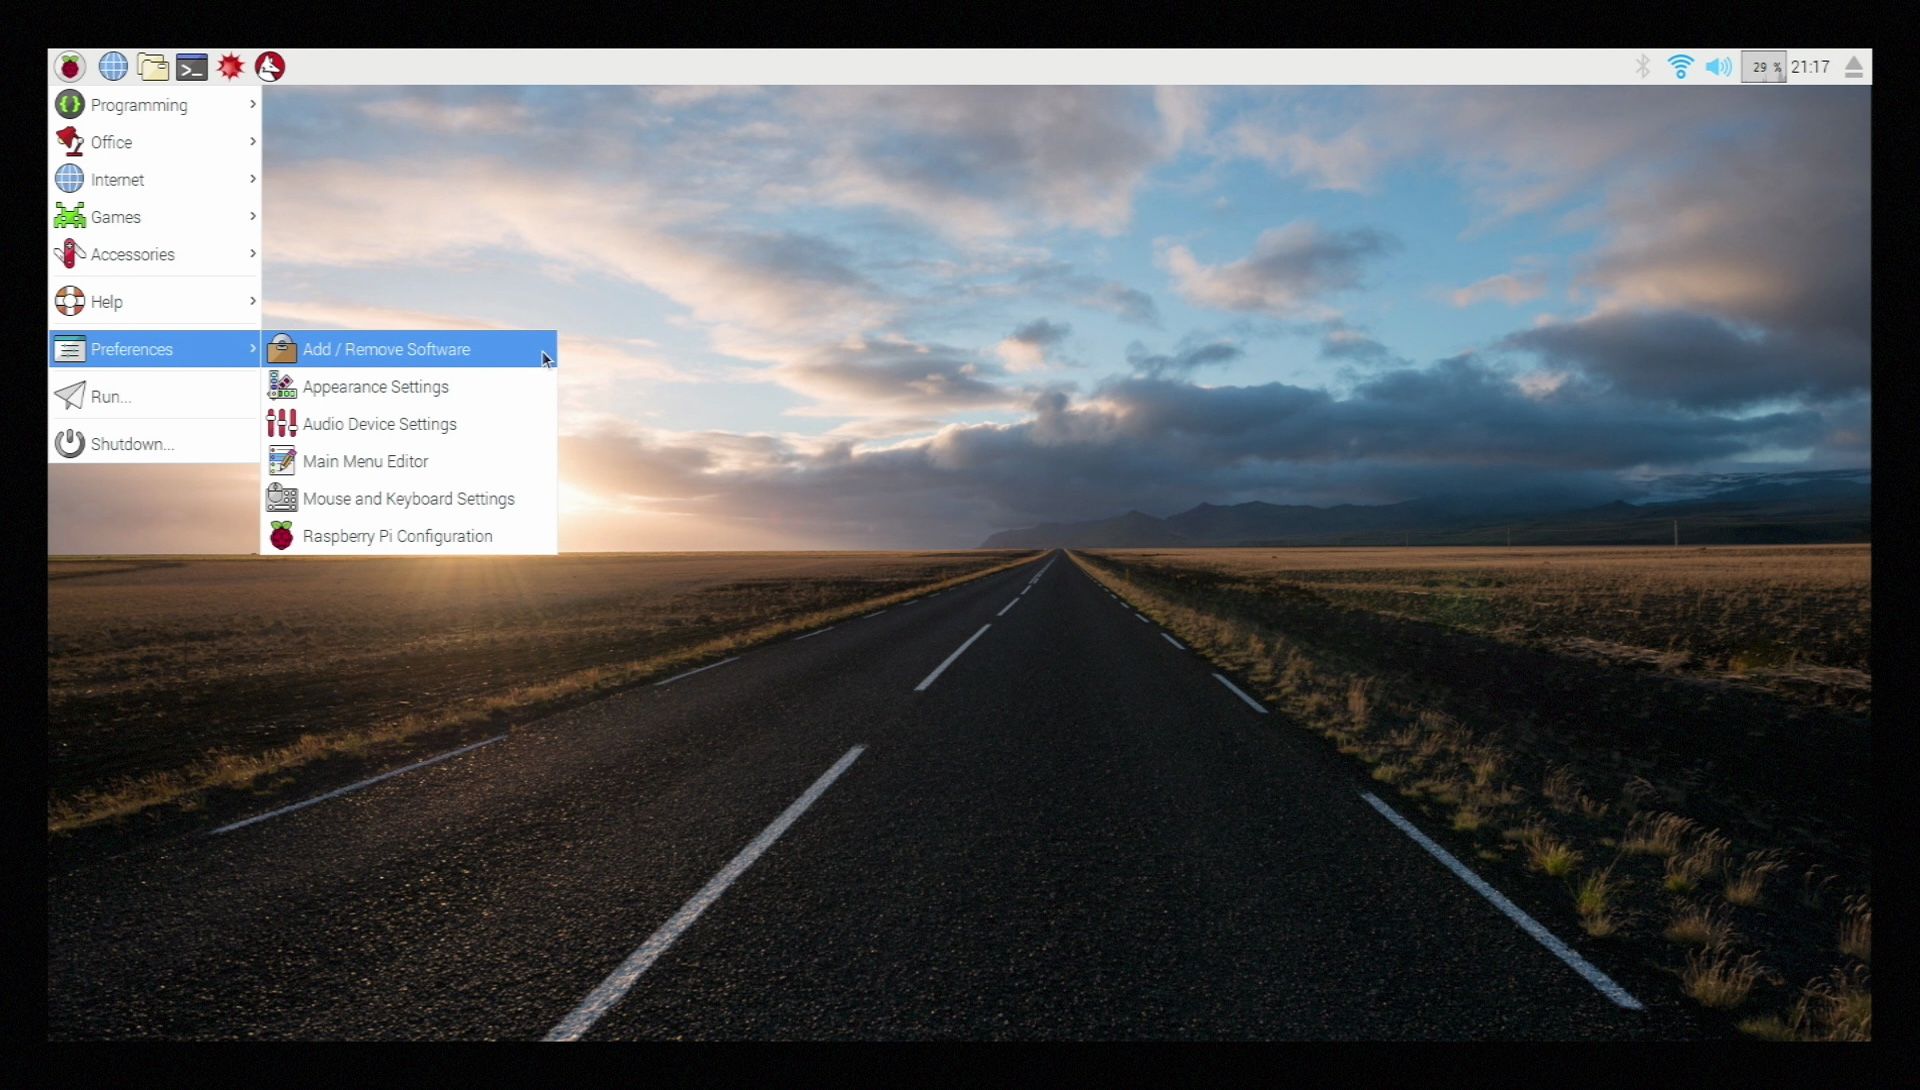Click the Run... entry
Viewport: 1920px width, 1090px height.
[110, 397]
